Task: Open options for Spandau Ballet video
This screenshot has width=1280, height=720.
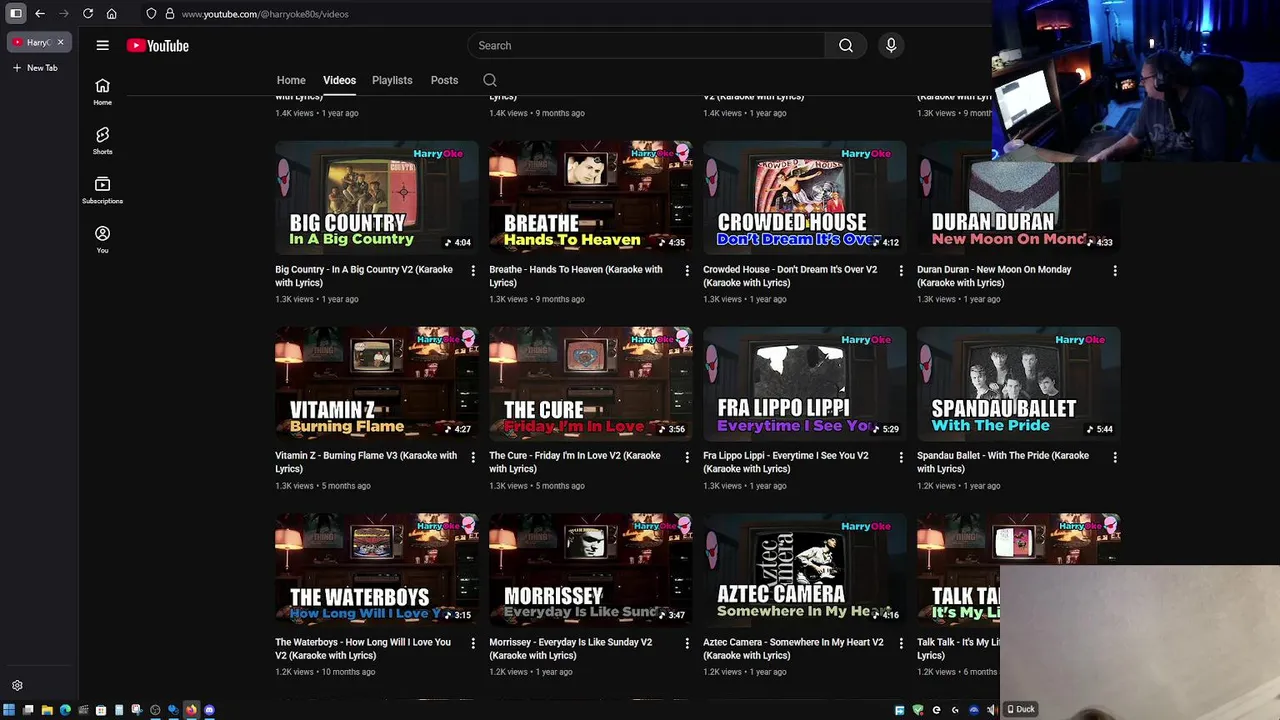Action: (1115, 457)
